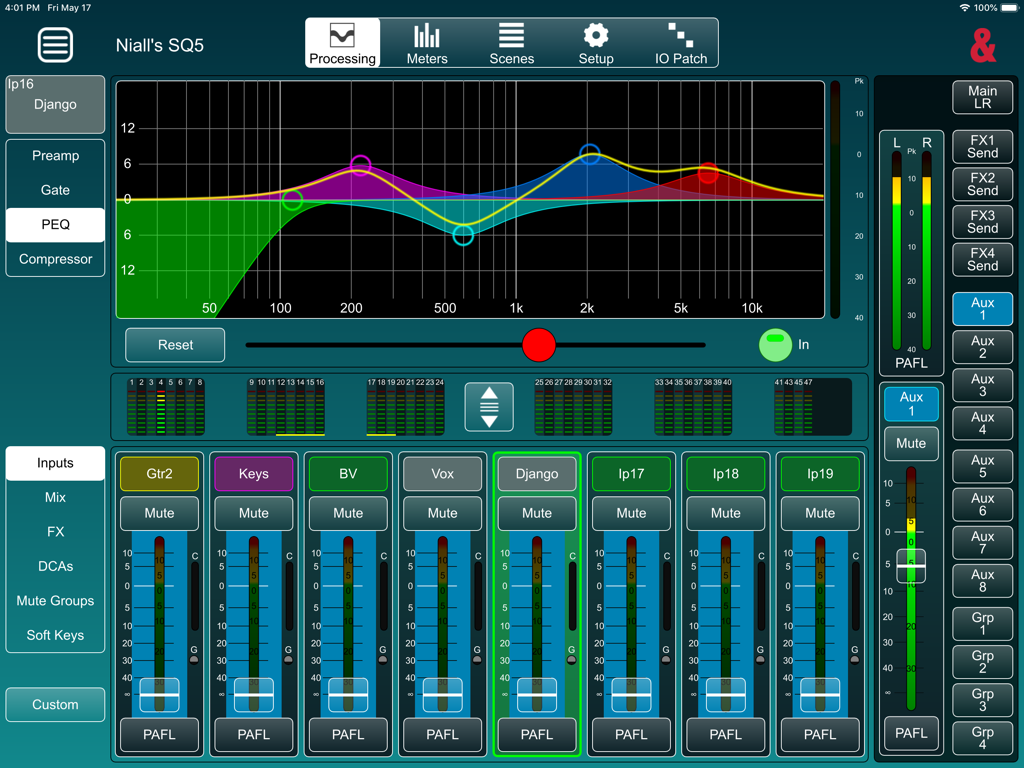Screen dimensions: 1024x768
Task: Select the Mix category in the sidebar
Action: coord(55,497)
